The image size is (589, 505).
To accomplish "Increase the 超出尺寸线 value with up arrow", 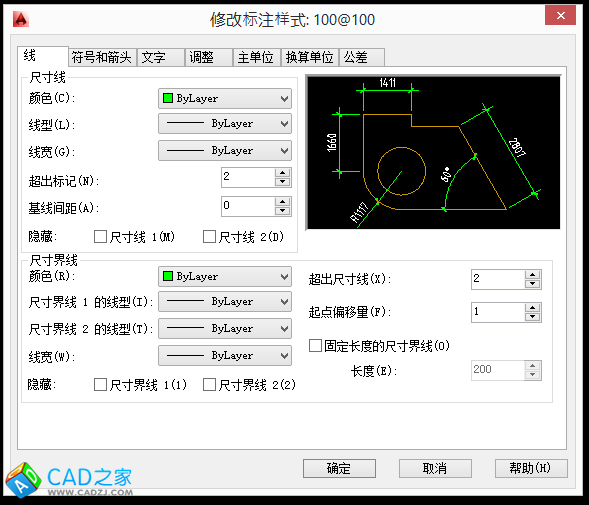I will coord(532,275).
